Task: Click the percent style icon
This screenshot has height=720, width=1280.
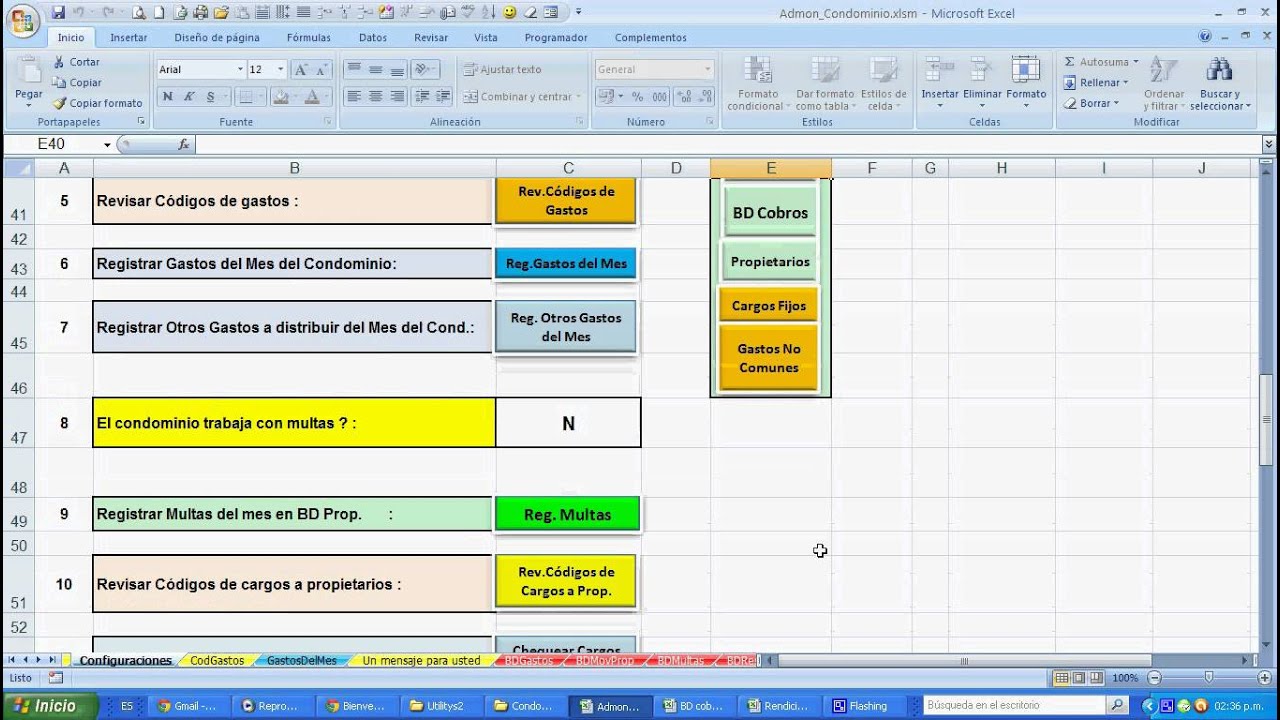Action: (x=637, y=97)
